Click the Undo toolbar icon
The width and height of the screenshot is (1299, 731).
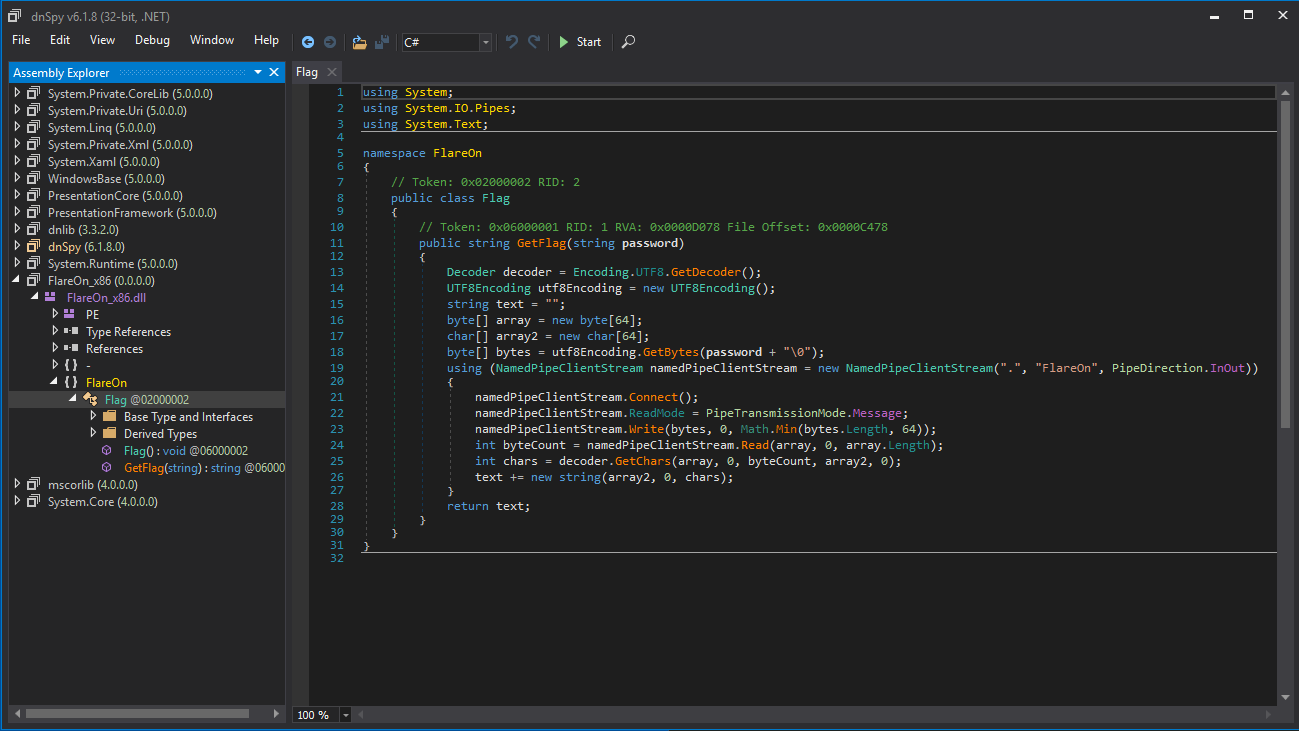click(x=512, y=42)
